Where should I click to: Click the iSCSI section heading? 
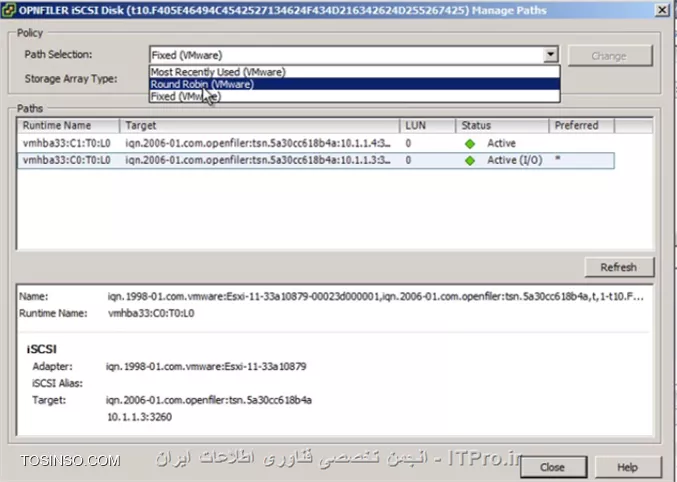41,349
